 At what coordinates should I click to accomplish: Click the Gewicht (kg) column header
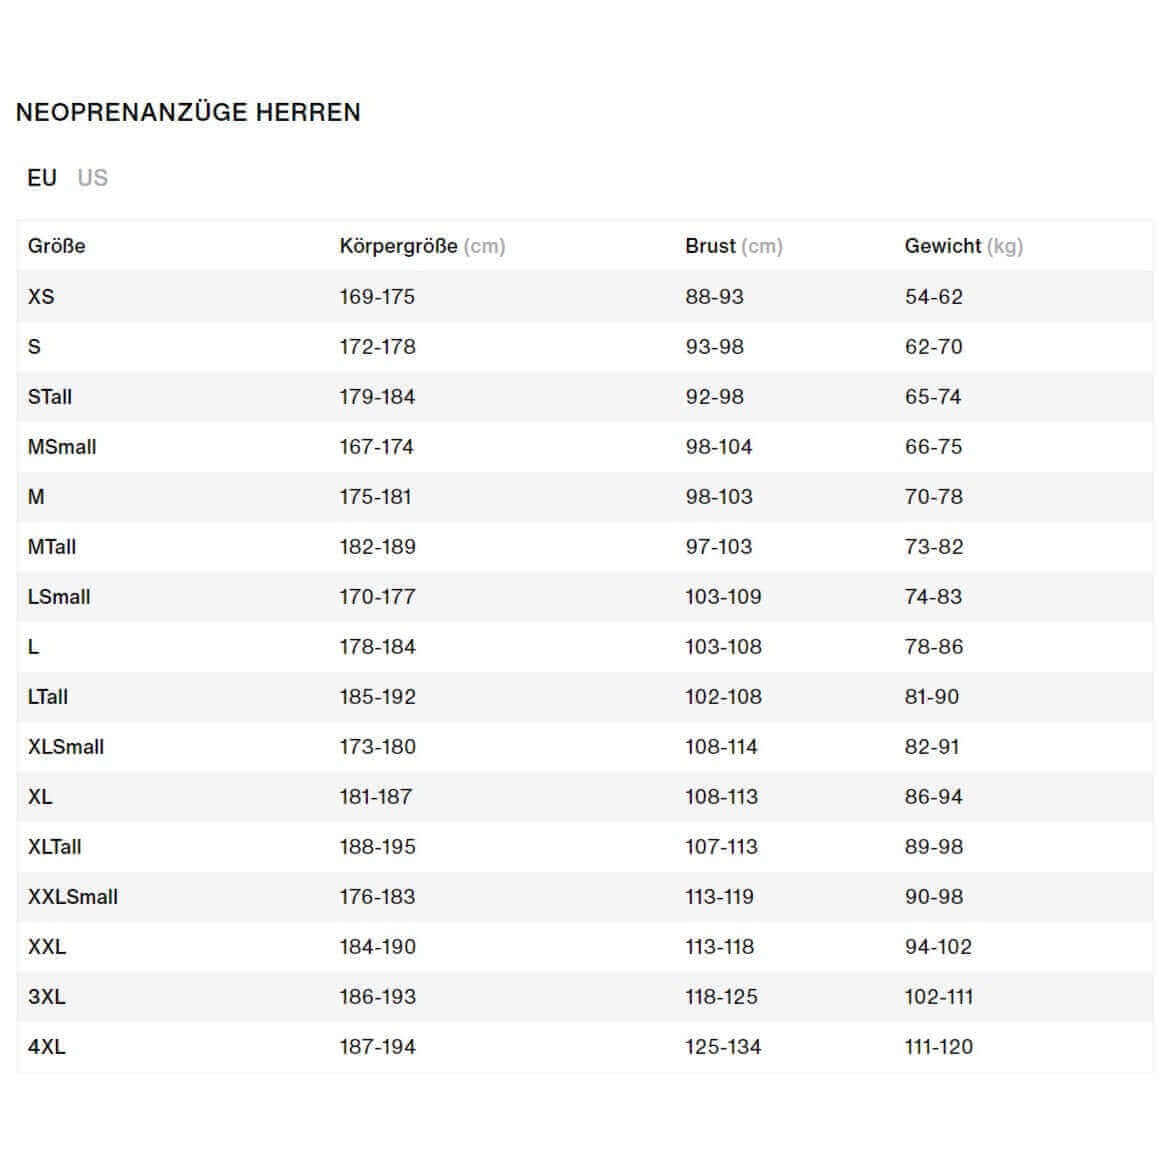click(x=963, y=246)
